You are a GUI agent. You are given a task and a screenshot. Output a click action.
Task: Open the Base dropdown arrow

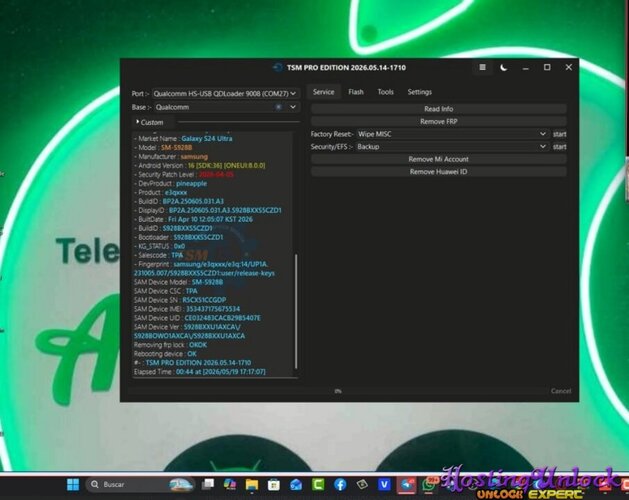click(x=293, y=107)
